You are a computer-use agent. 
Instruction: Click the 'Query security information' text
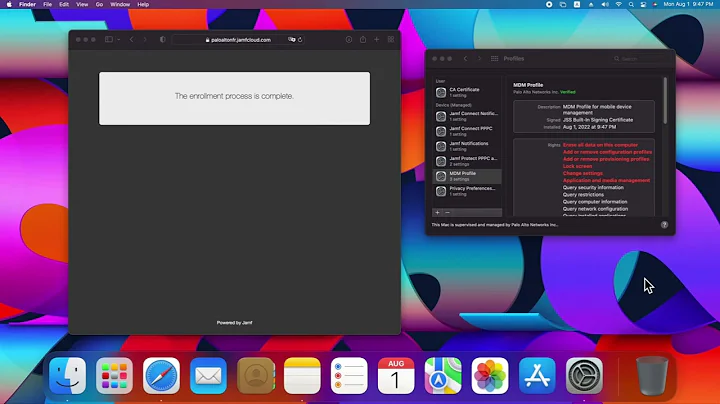(593, 187)
